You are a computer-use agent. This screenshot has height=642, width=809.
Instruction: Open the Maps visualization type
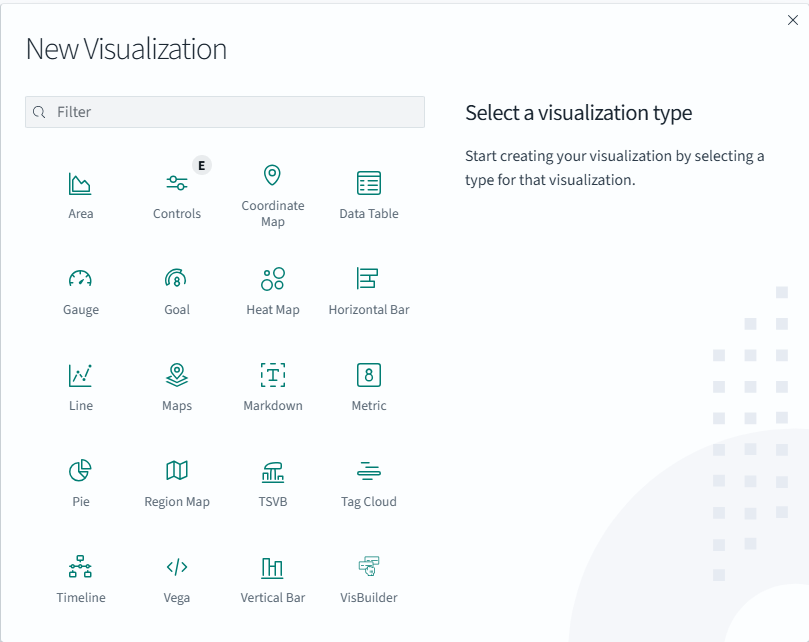[x=176, y=387]
